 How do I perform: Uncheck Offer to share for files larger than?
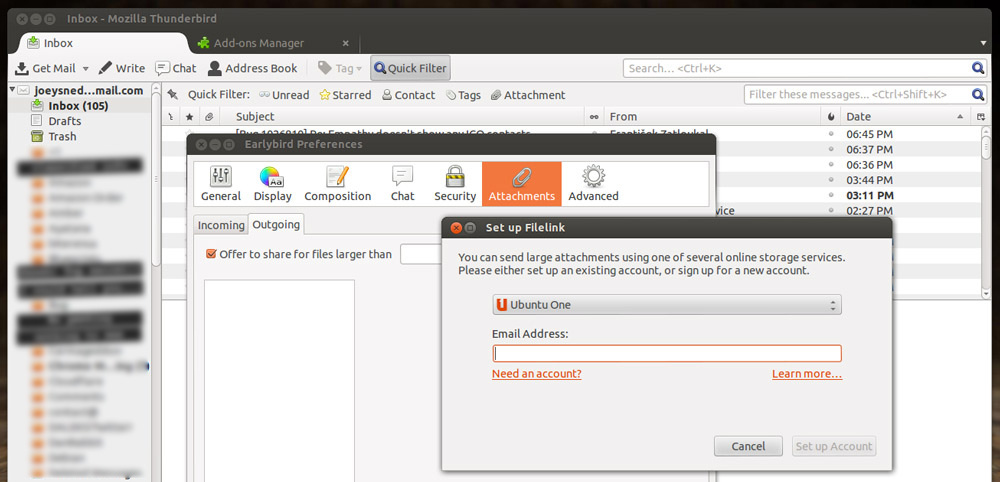tap(211, 254)
